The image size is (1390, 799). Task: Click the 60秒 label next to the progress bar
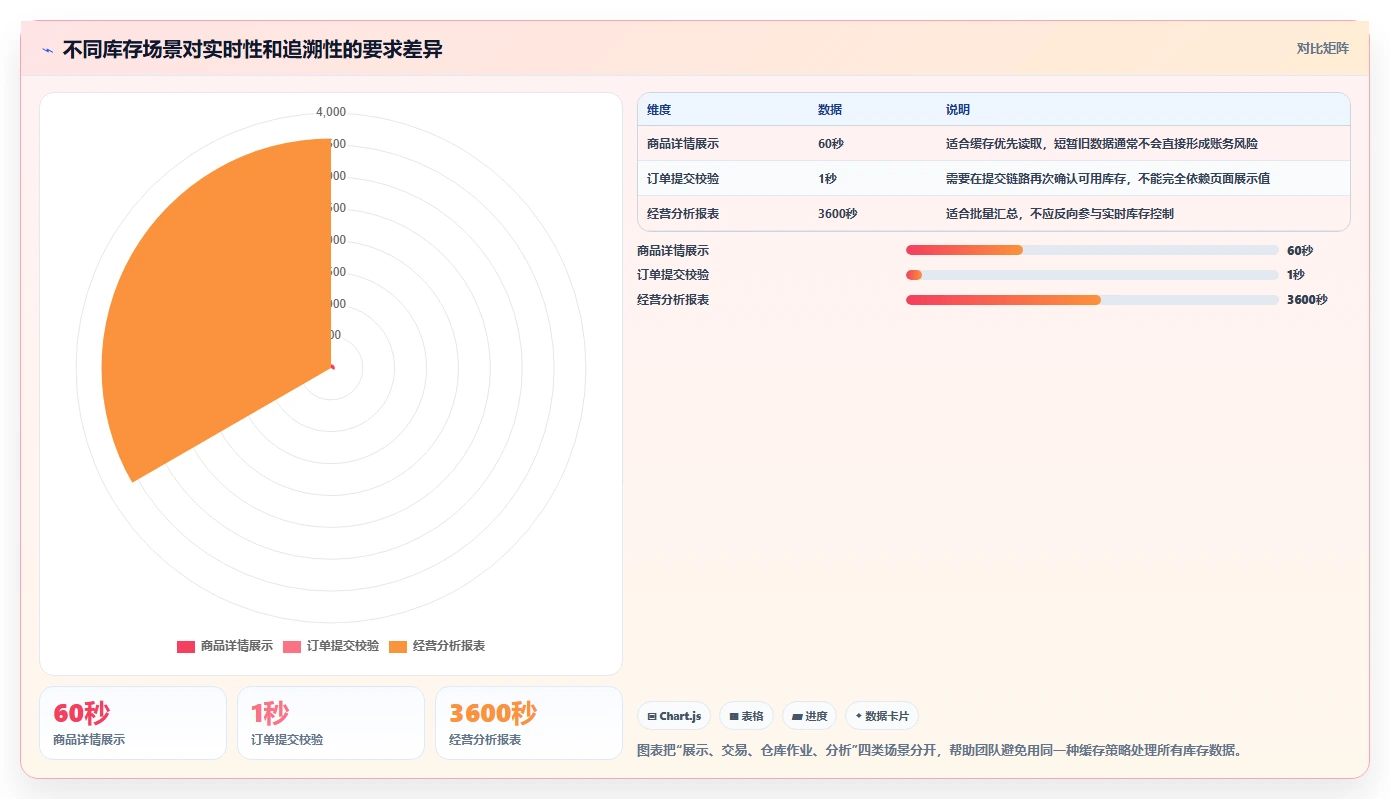(x=1300, y=251)
